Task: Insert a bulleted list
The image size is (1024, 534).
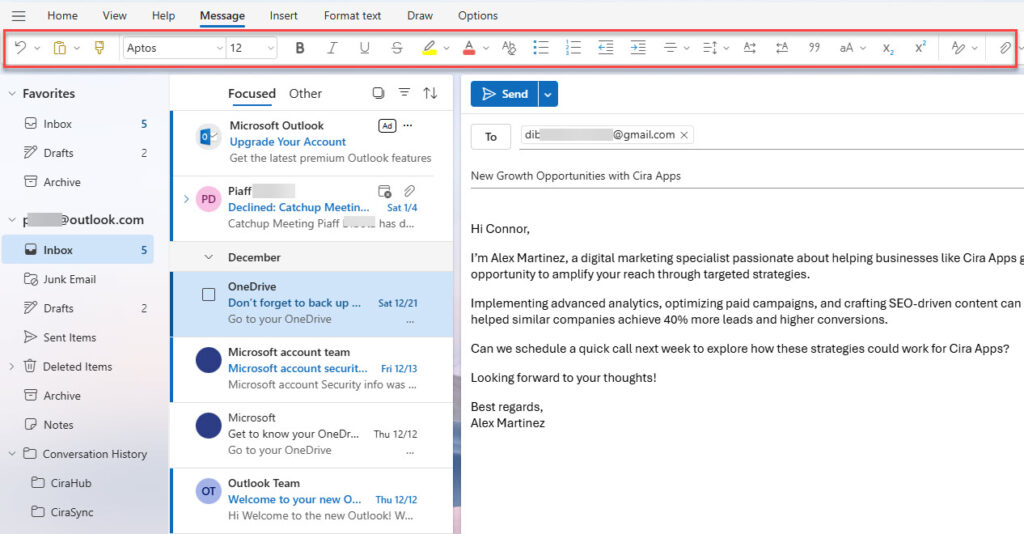Action: click(541, 47)
